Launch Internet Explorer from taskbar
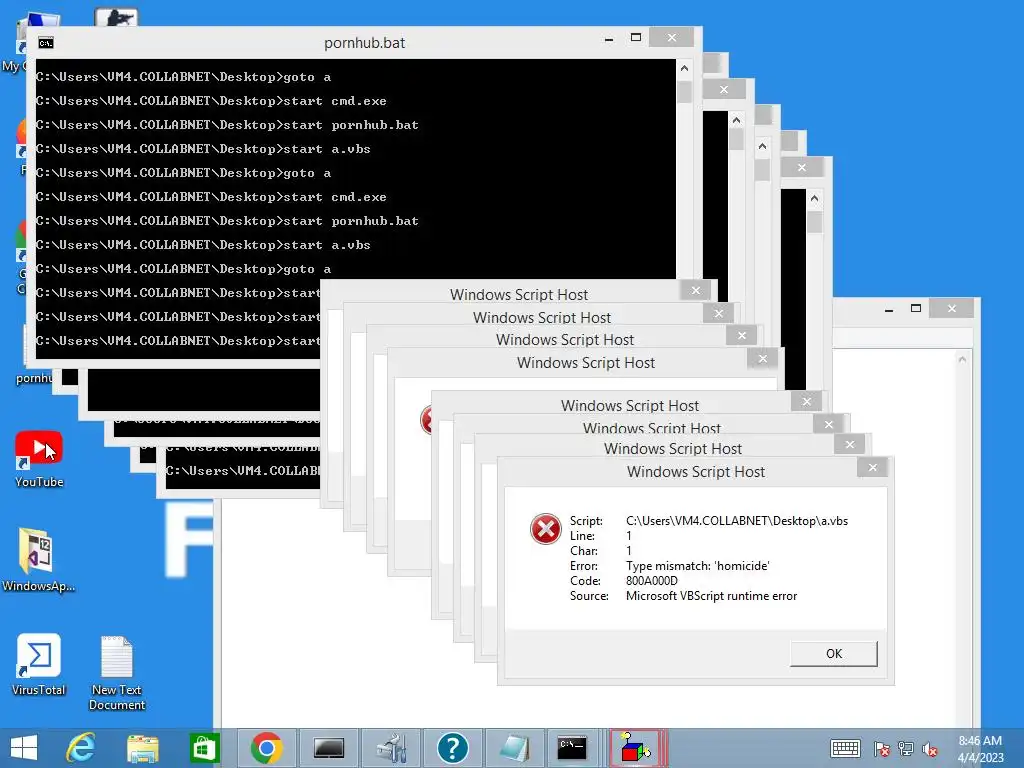Viewport: 1024px width, 768px height. 81,748
